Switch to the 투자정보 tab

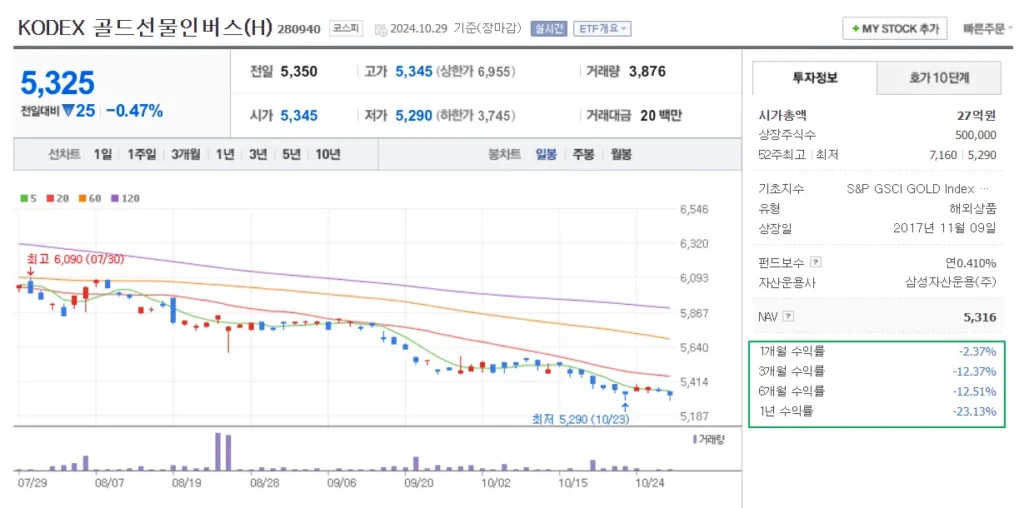814,78
